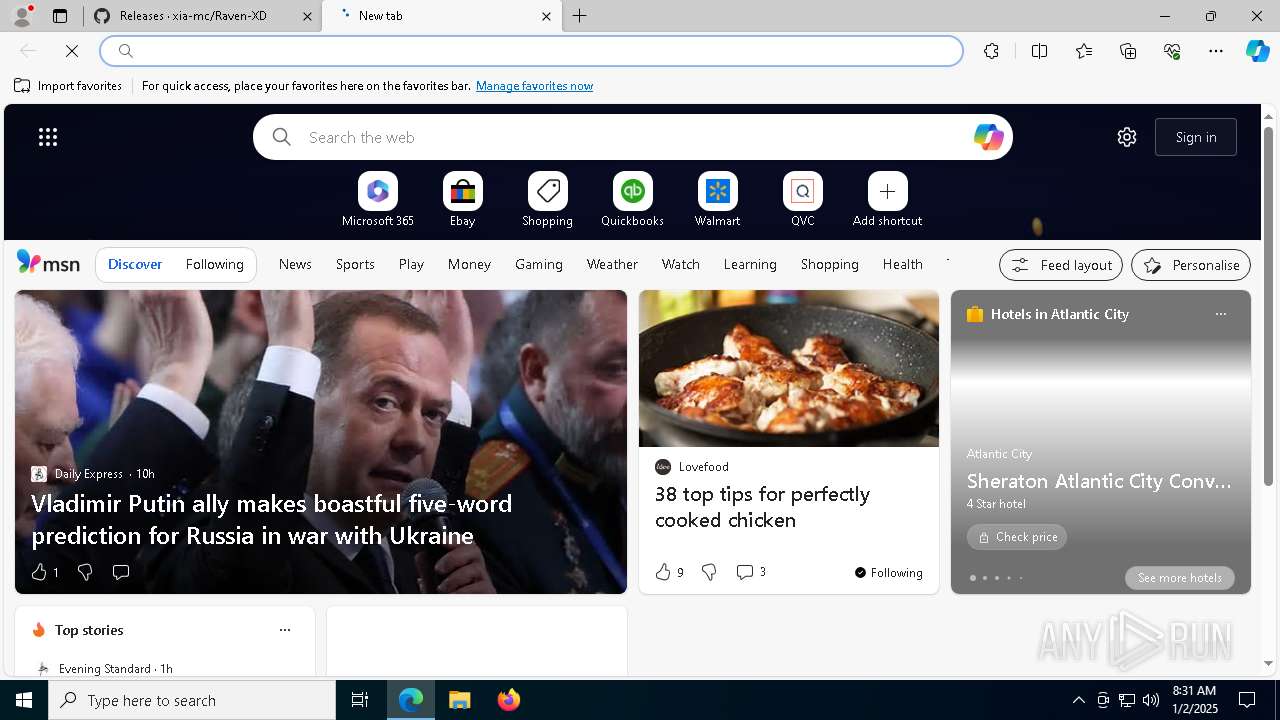Click Import favorites
This screenshot has height=720, width=1280.
pyautogui.click(x=68, y=86)
